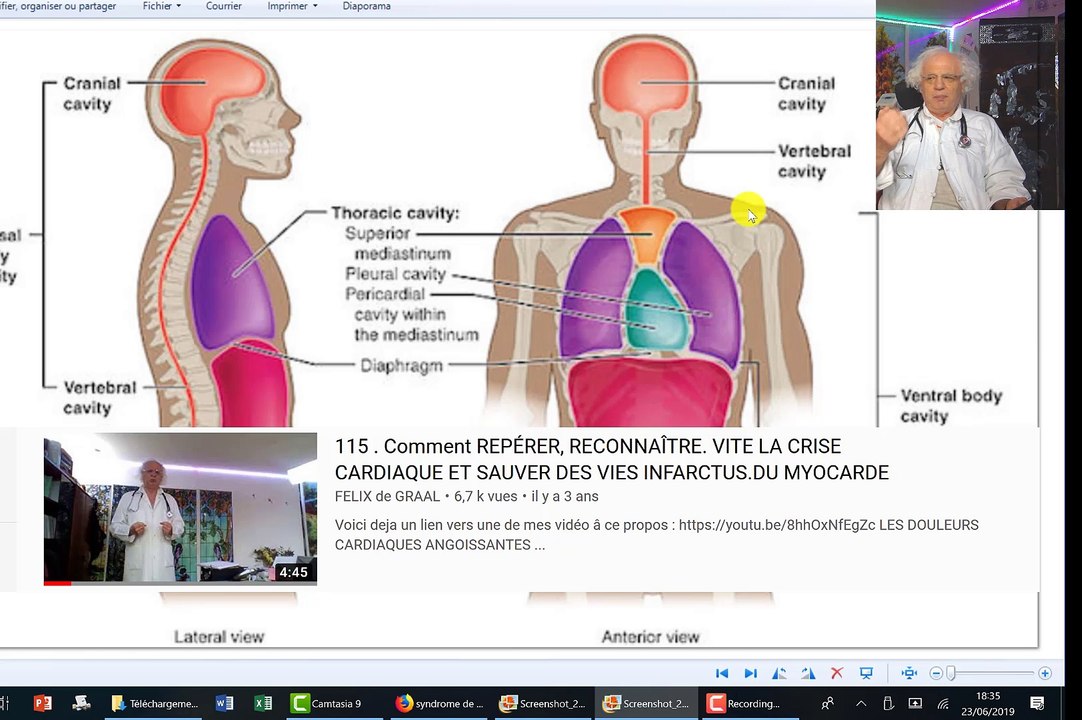Click the video thumbnail showing 4:45 duration
1082x720 pixels.
click(180, 509)
